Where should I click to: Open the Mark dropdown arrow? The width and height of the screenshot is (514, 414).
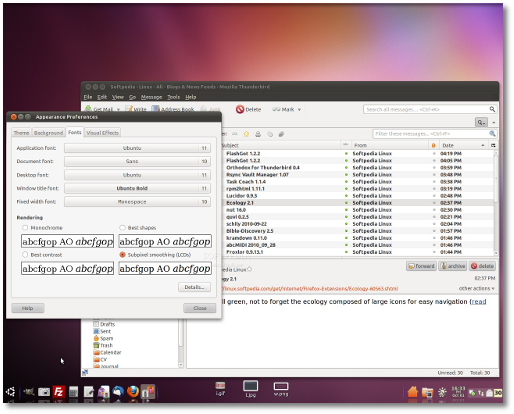click(299, 110)
